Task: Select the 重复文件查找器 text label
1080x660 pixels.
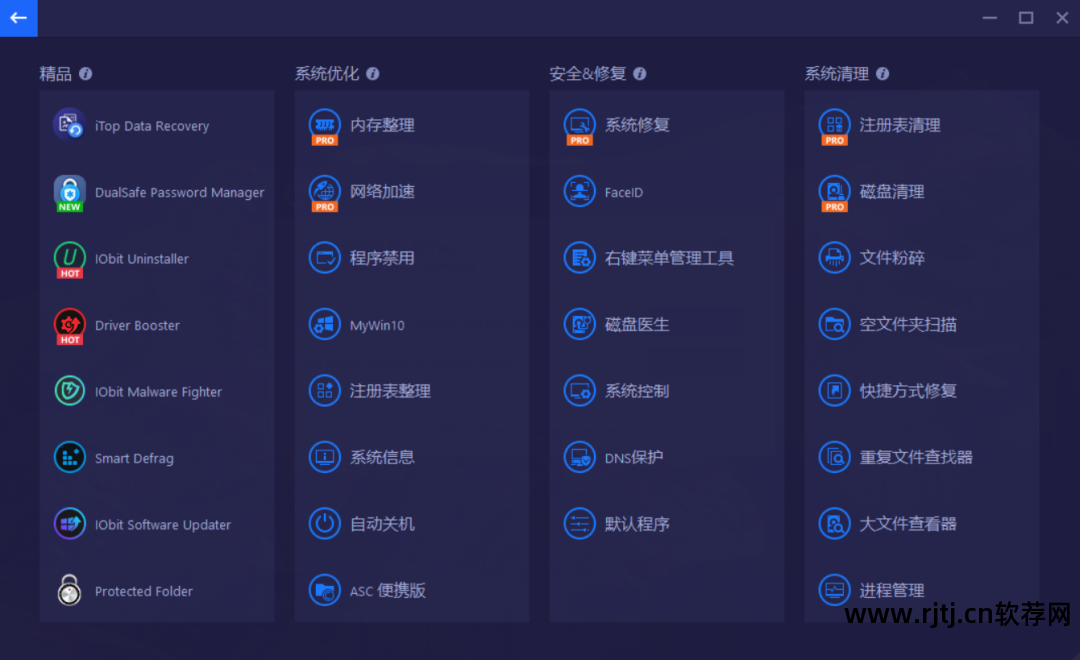Action: pos(915,457)
